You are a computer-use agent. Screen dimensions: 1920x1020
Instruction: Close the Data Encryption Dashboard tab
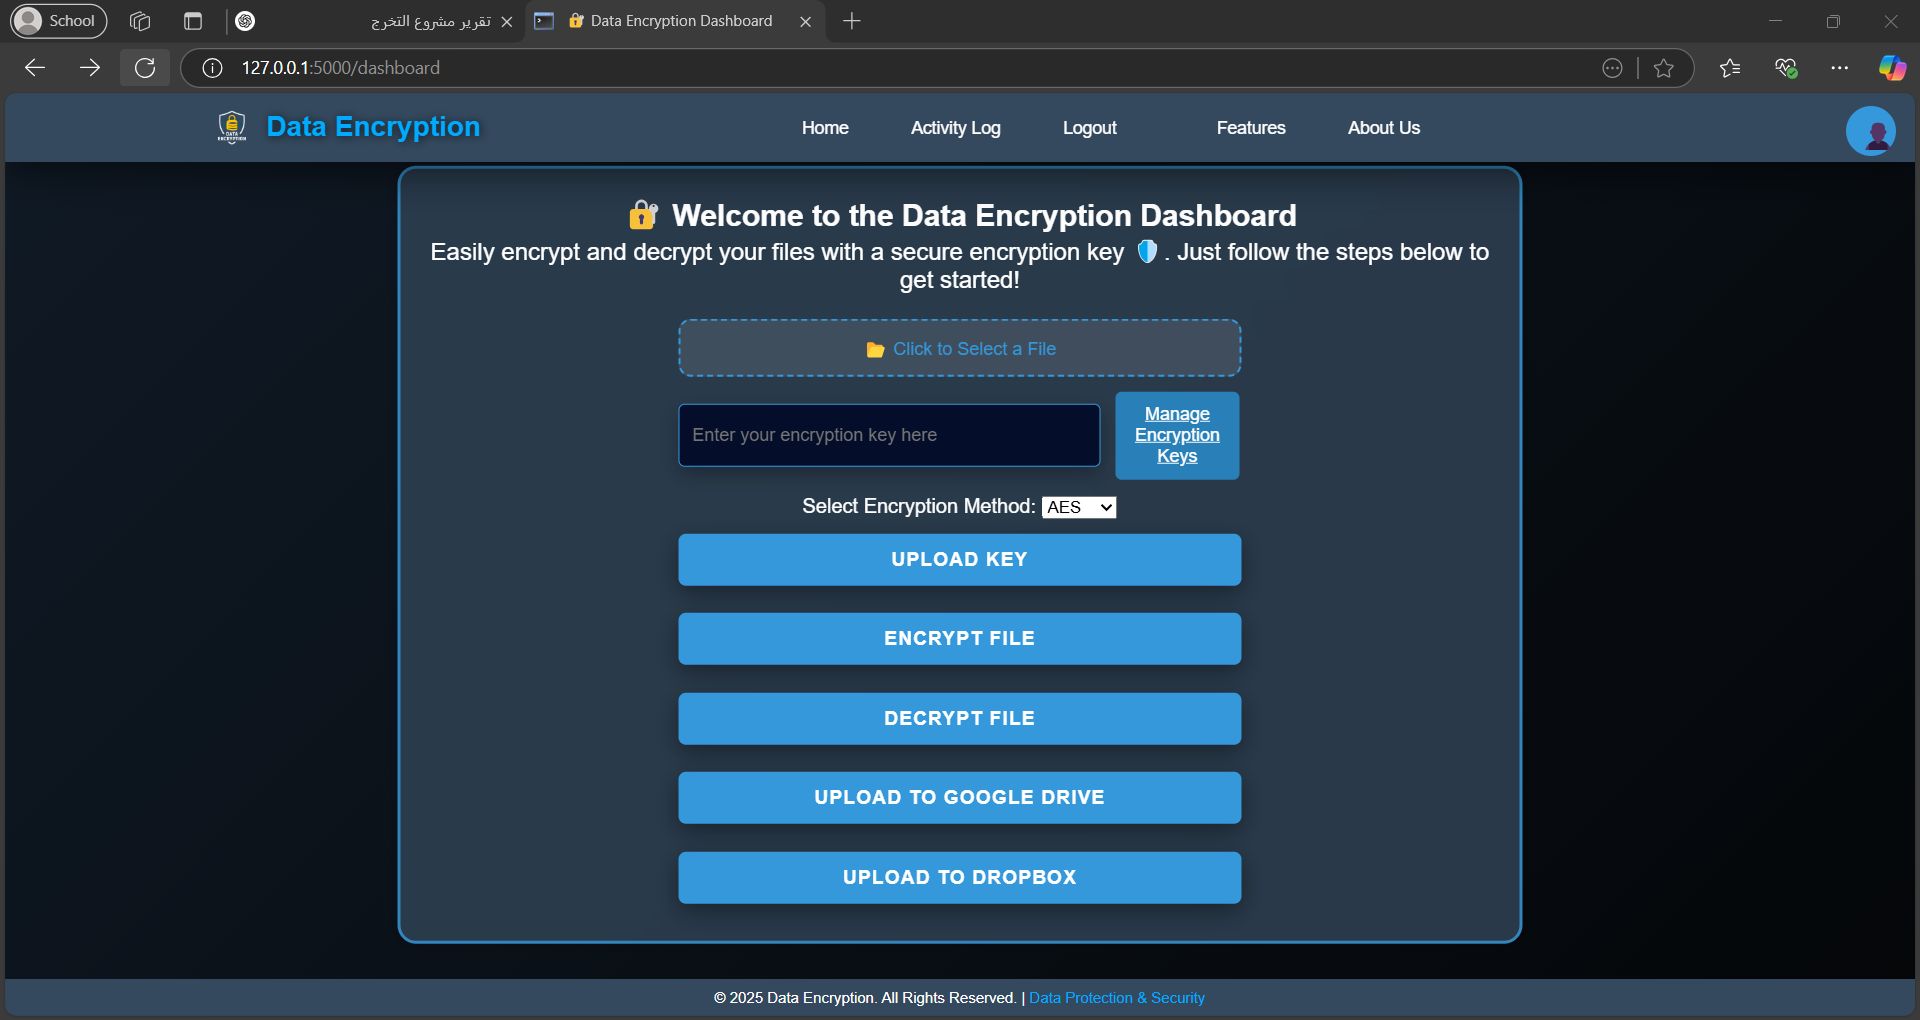point(805,21)
